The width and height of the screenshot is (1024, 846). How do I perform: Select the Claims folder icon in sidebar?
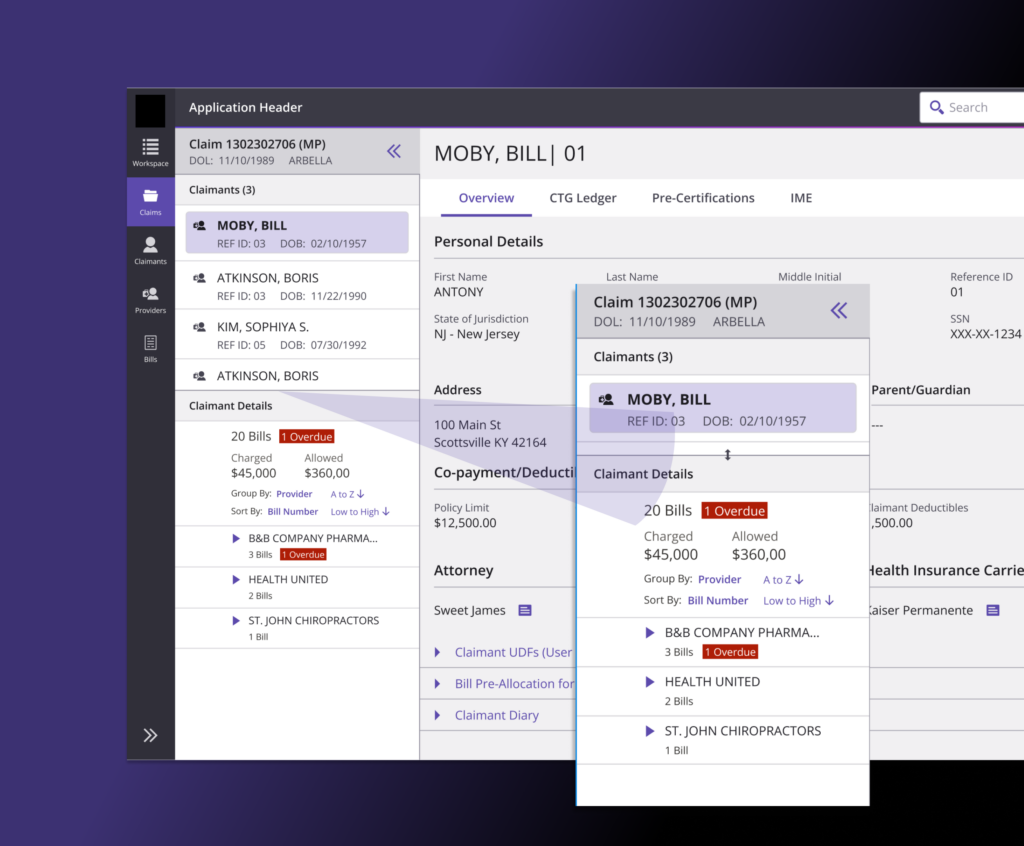click(x=150, y=201)
